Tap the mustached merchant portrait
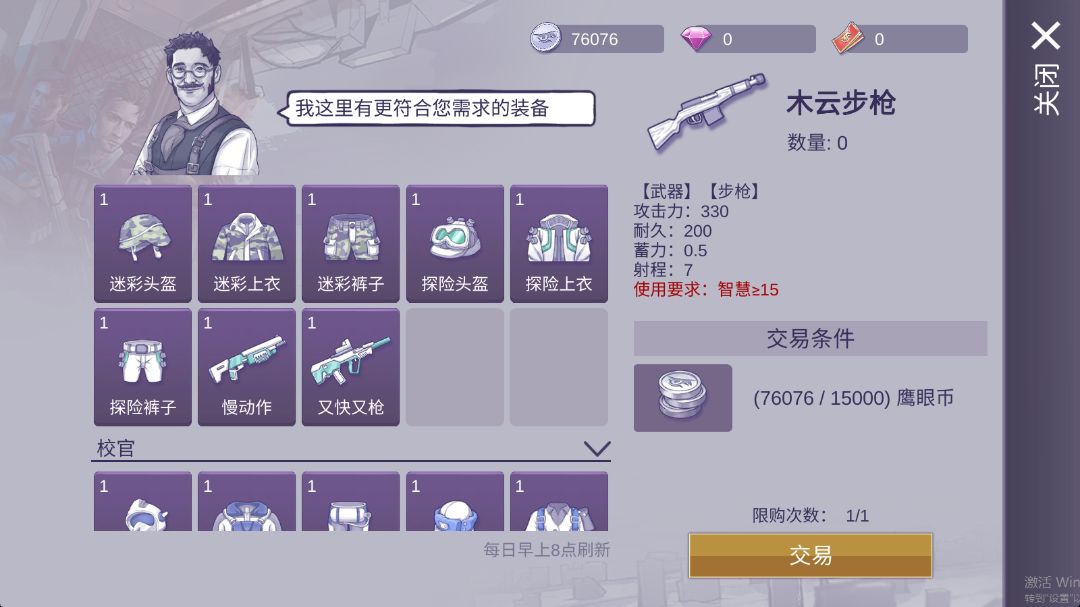Image resolution: width=1080 pixels, height=607 pixels. 198,104
